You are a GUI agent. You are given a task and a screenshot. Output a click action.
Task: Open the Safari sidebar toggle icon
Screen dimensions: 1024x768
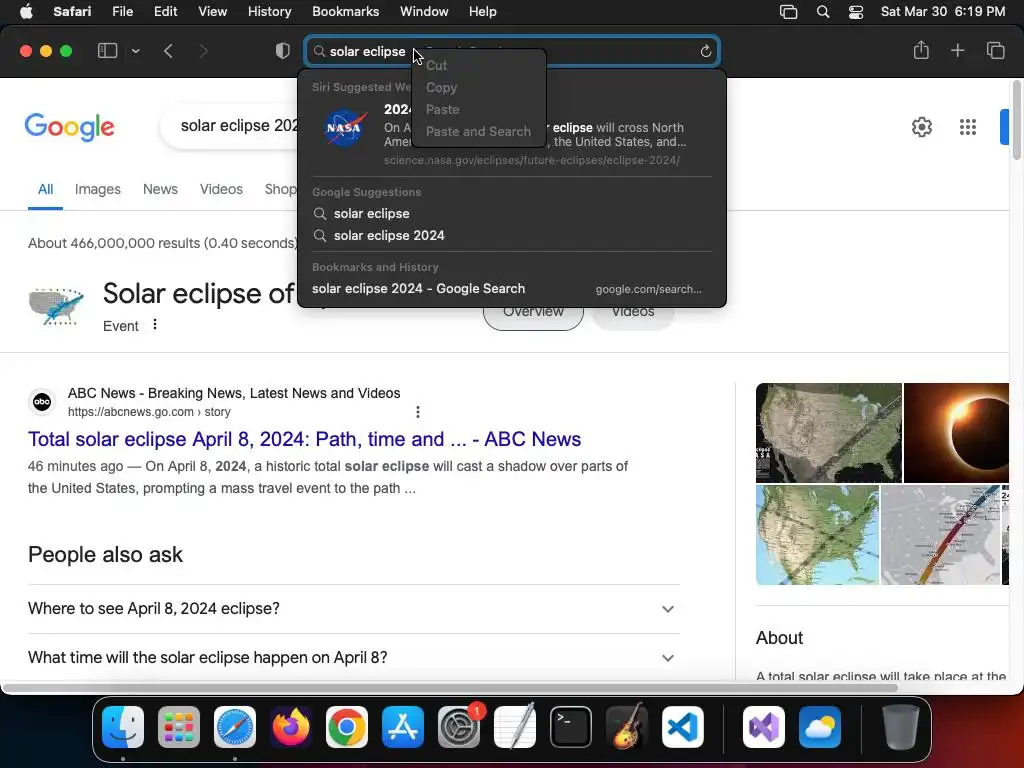107,51
